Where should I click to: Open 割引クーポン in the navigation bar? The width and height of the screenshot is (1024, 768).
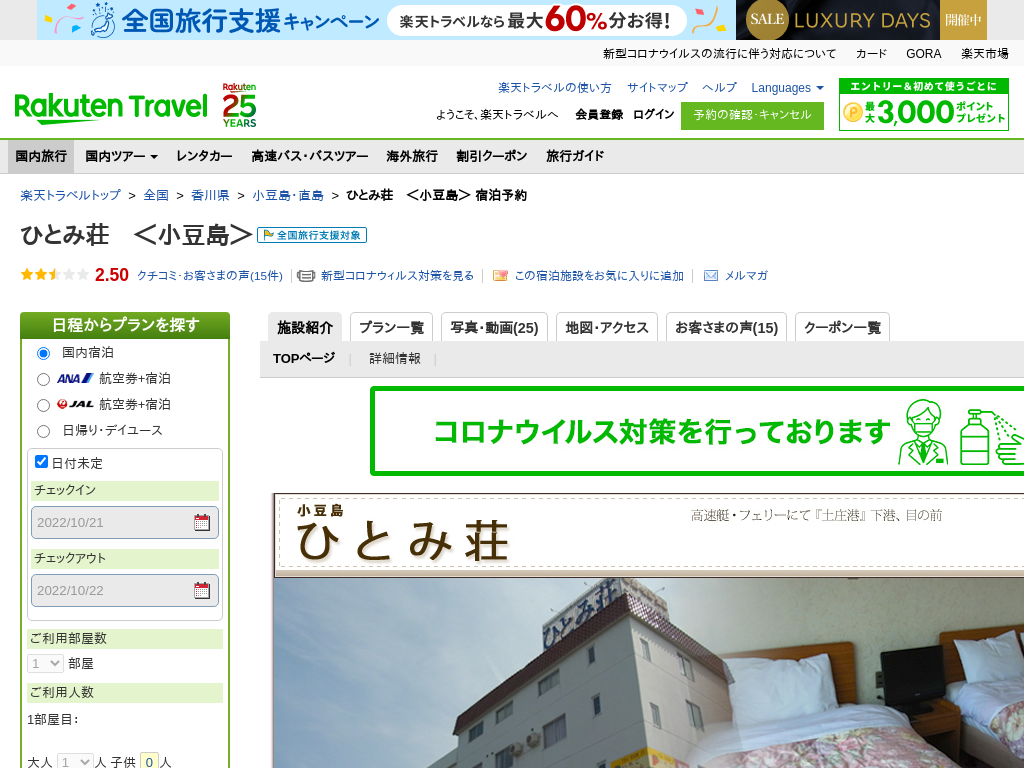pyautogui.click(x=492, y=157)
